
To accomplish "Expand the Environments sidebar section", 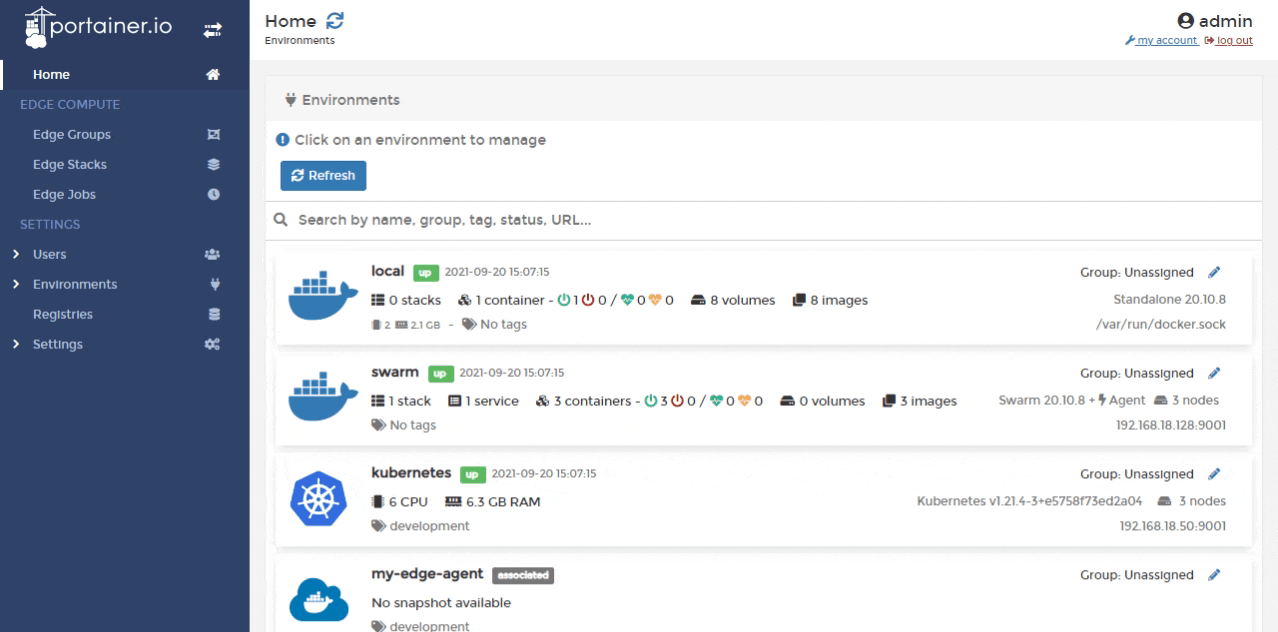I will tap(17, 284).
